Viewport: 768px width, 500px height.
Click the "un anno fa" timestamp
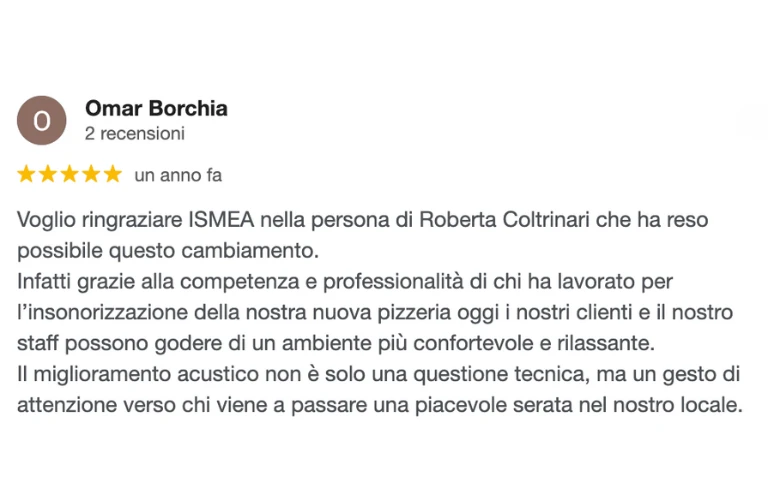(x=178, y=176)
